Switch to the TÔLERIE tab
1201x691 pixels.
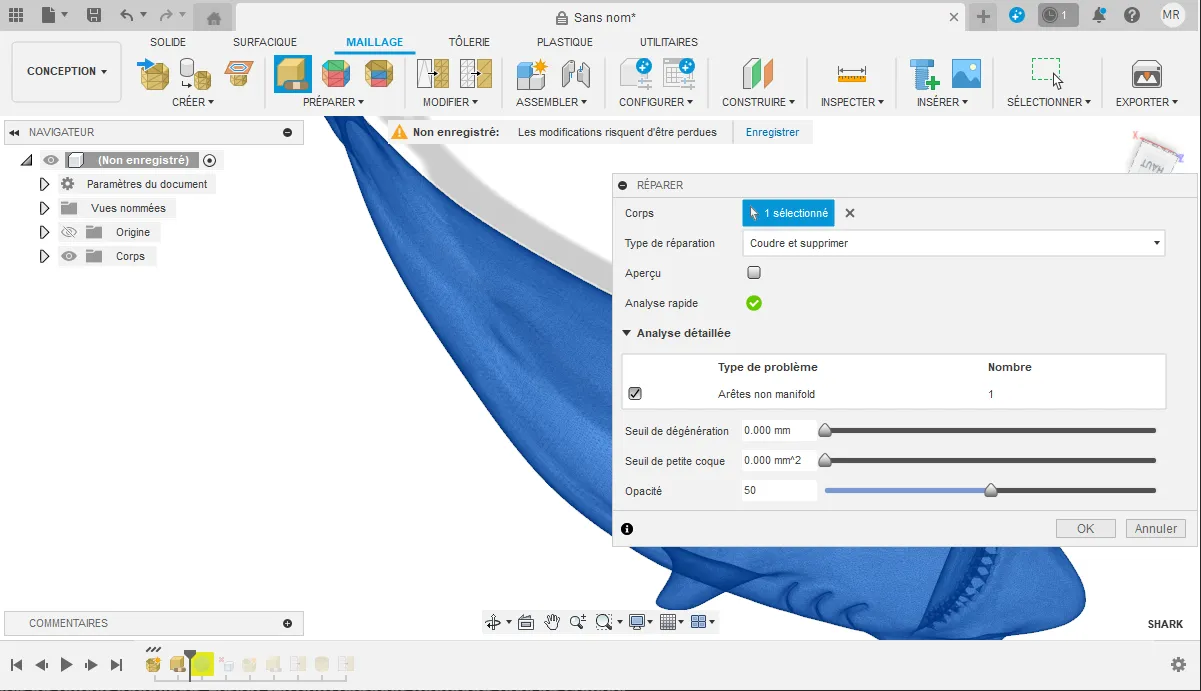[x=469, y=42]
